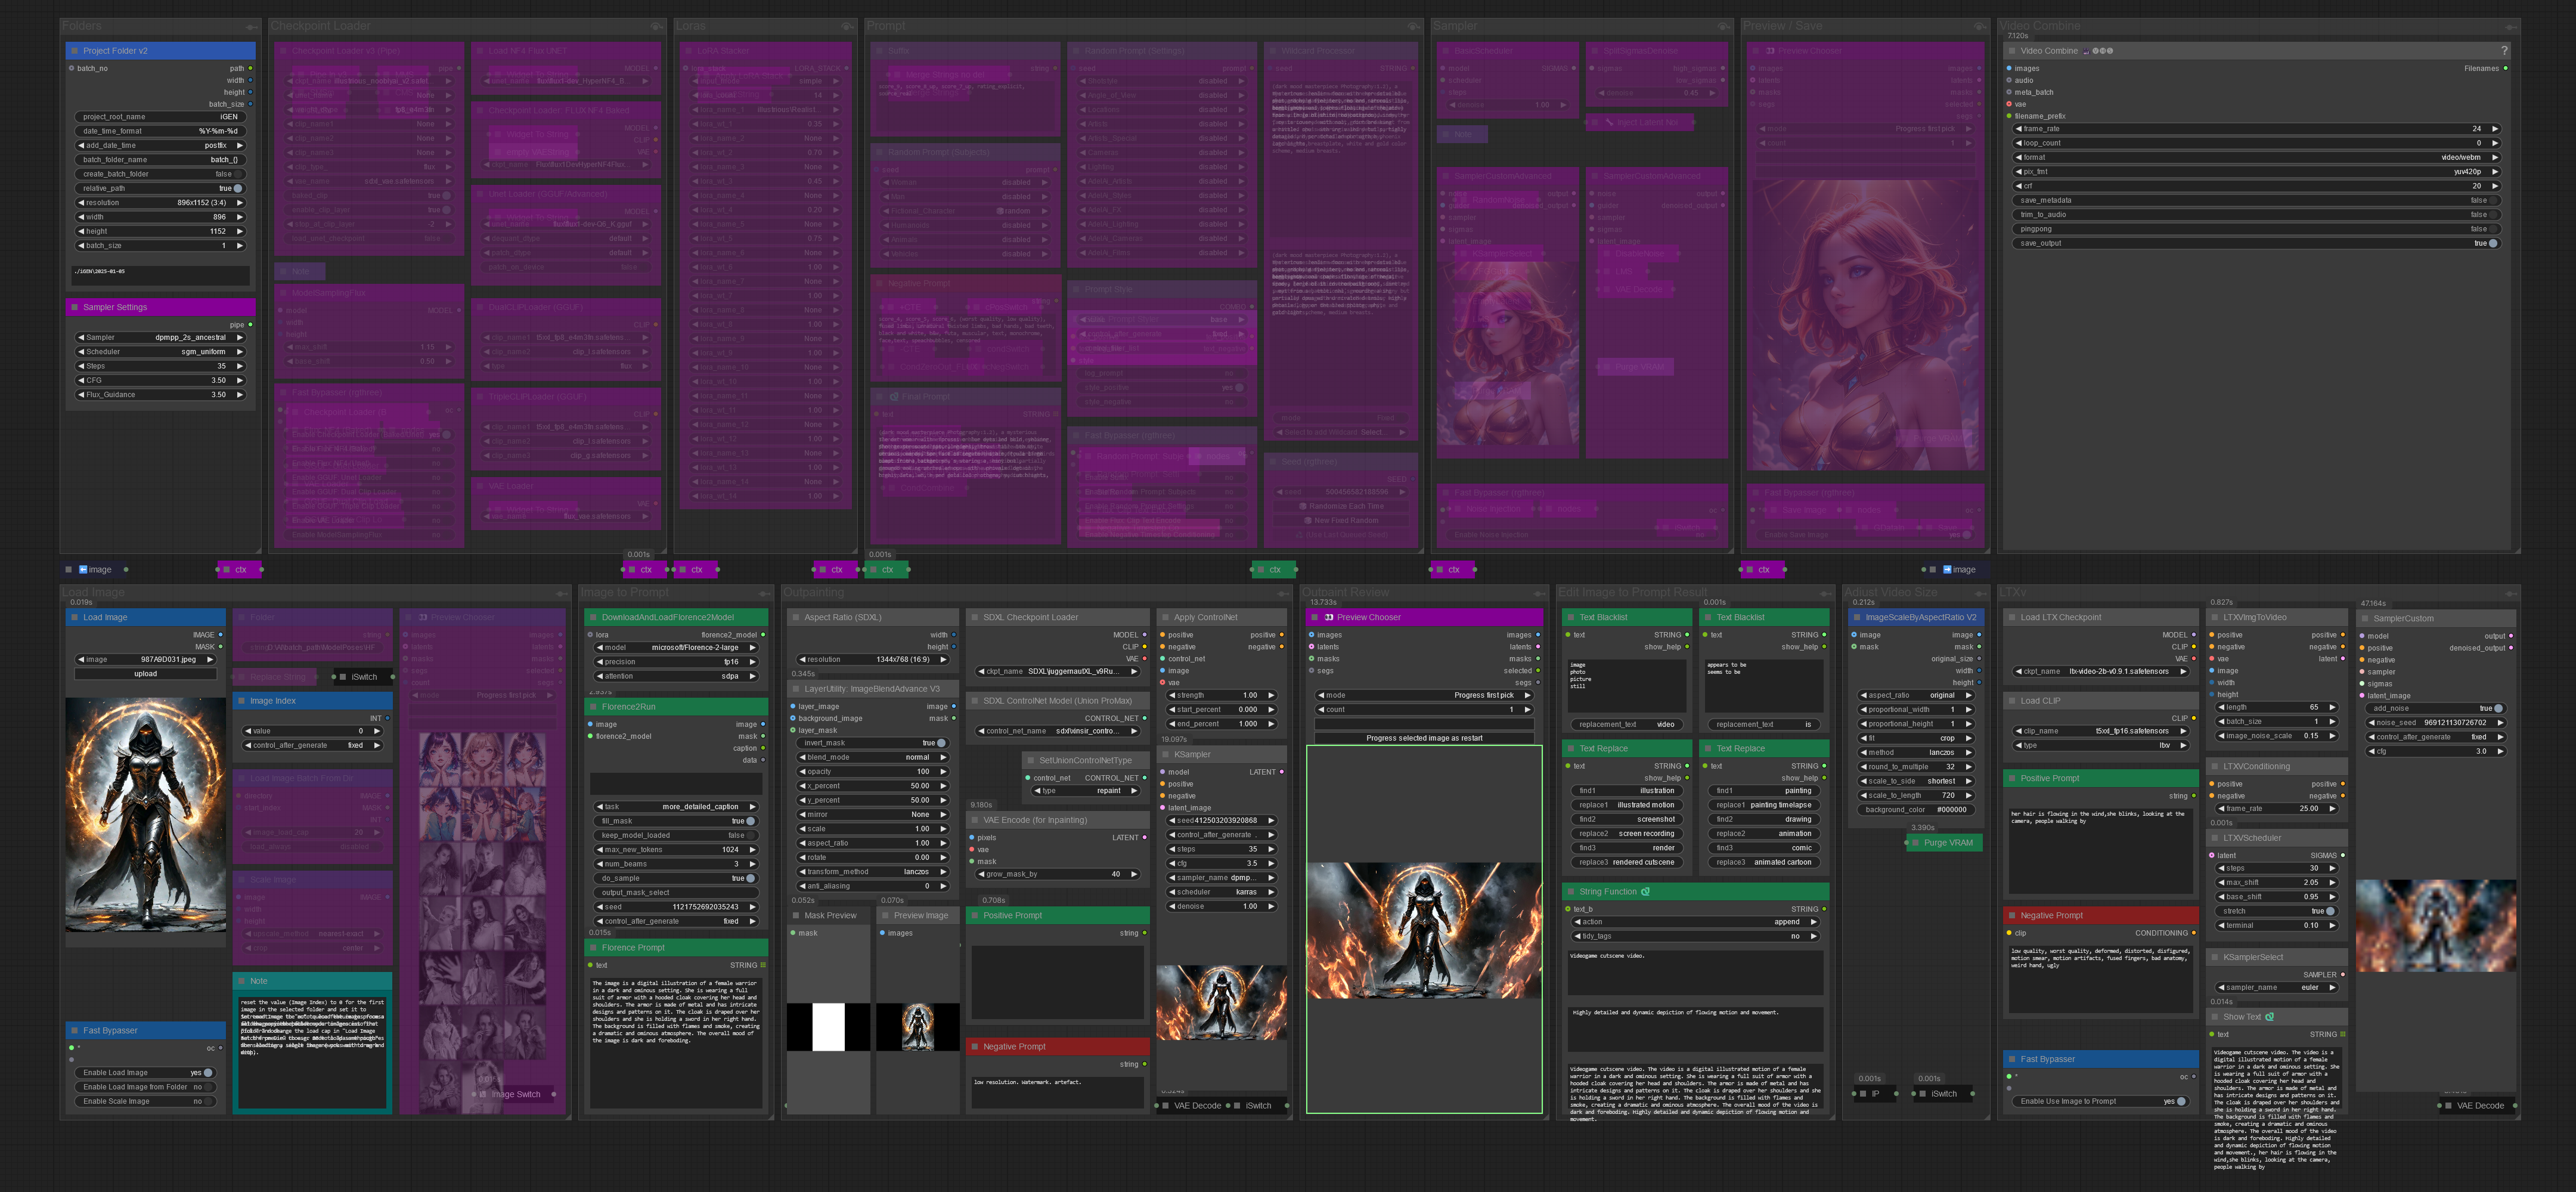Collapse the Video Combine node via its title dot
This screenshot has height=1192, width=2576.
2012,51
